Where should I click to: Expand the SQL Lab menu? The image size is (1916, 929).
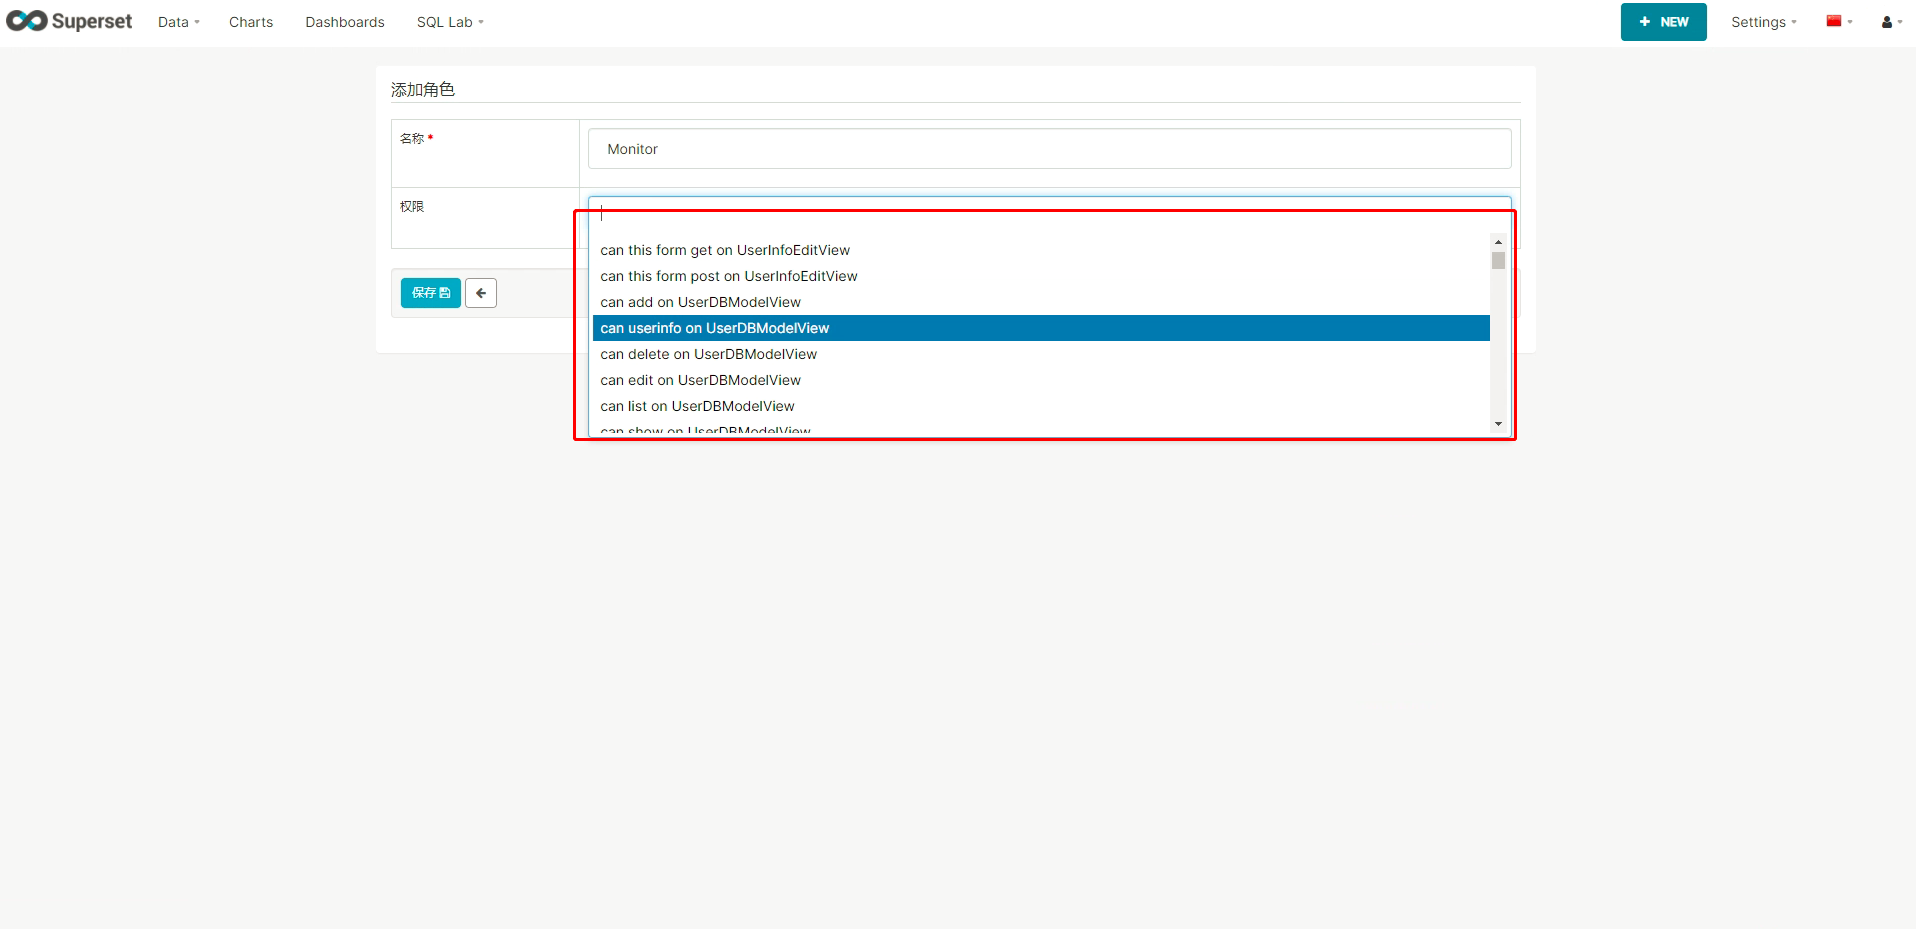pyautogui.click(x=450, y=22)
